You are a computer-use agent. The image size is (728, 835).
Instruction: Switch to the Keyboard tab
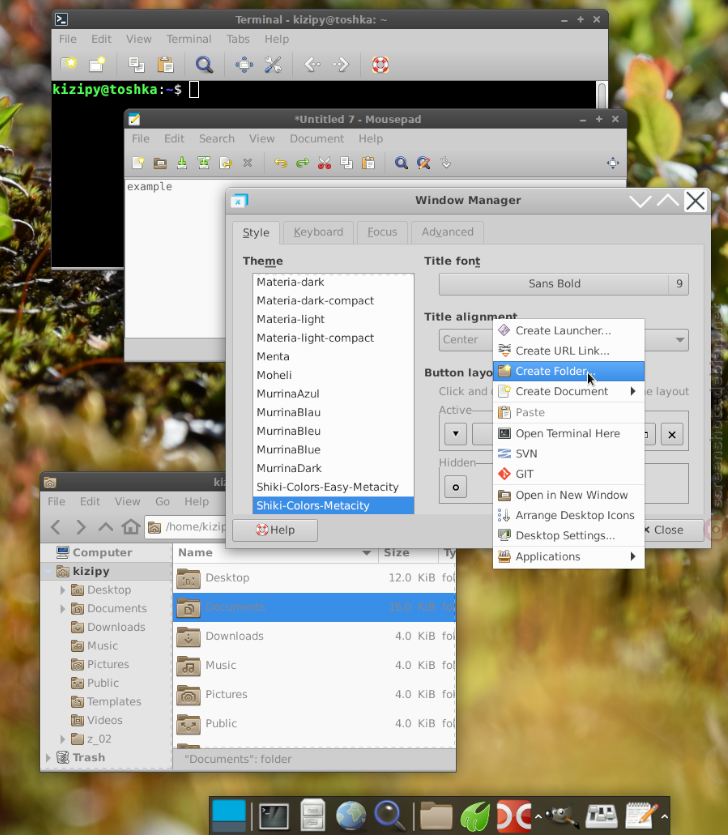pyautogui.click(x=318, y=232)
